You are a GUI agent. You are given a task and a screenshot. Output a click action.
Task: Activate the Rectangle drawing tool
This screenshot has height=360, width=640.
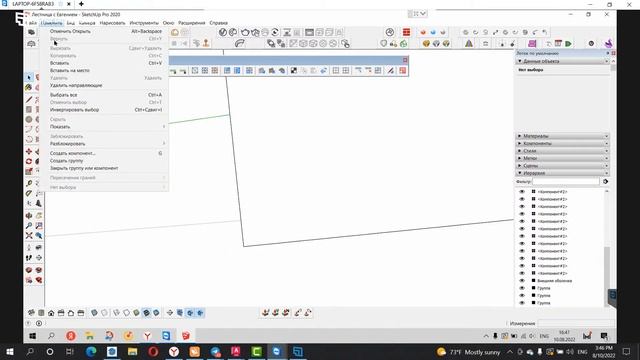[29, 109]
